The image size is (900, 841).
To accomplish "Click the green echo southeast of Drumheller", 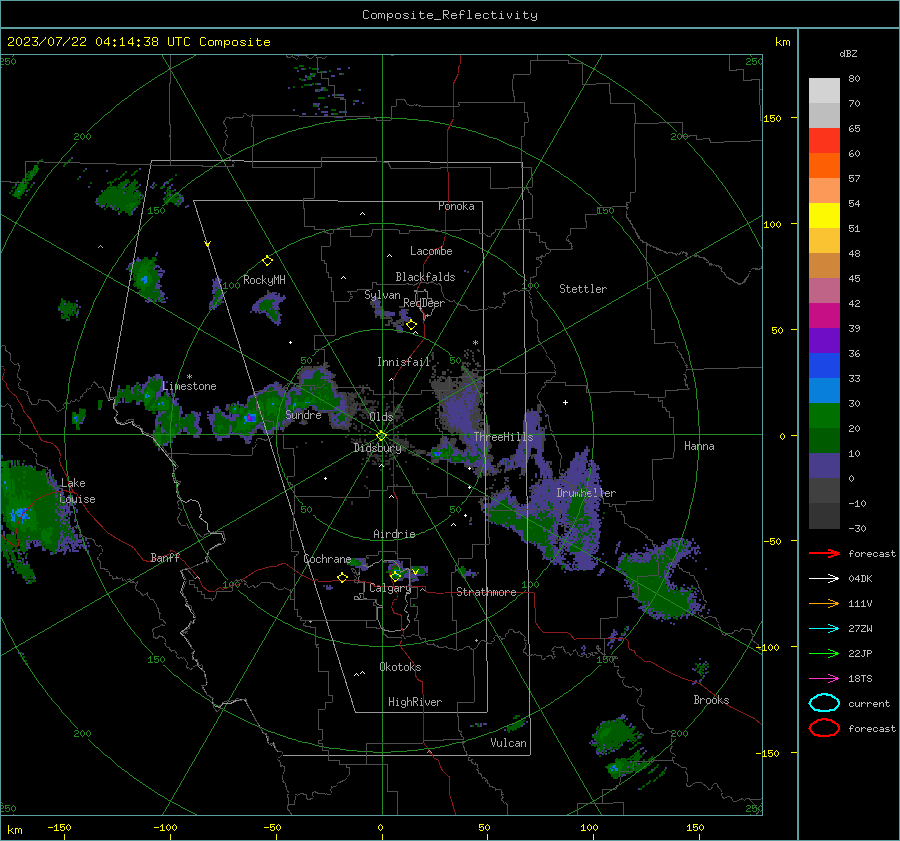I will 657,580.
